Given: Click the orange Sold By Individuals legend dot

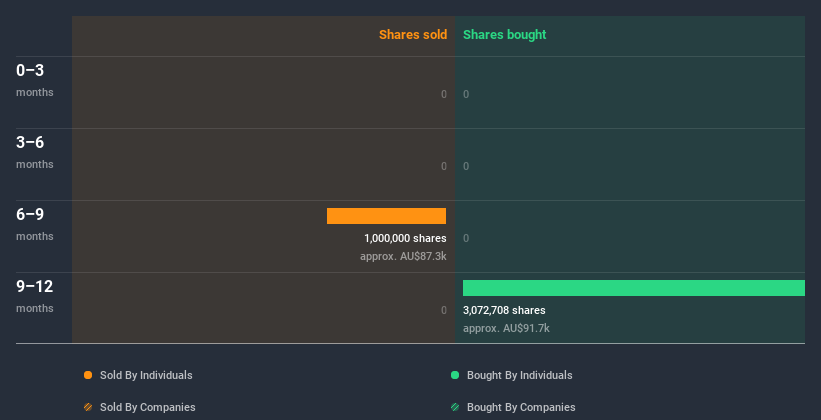Looking at the screenshot, I should coord(88,375).
